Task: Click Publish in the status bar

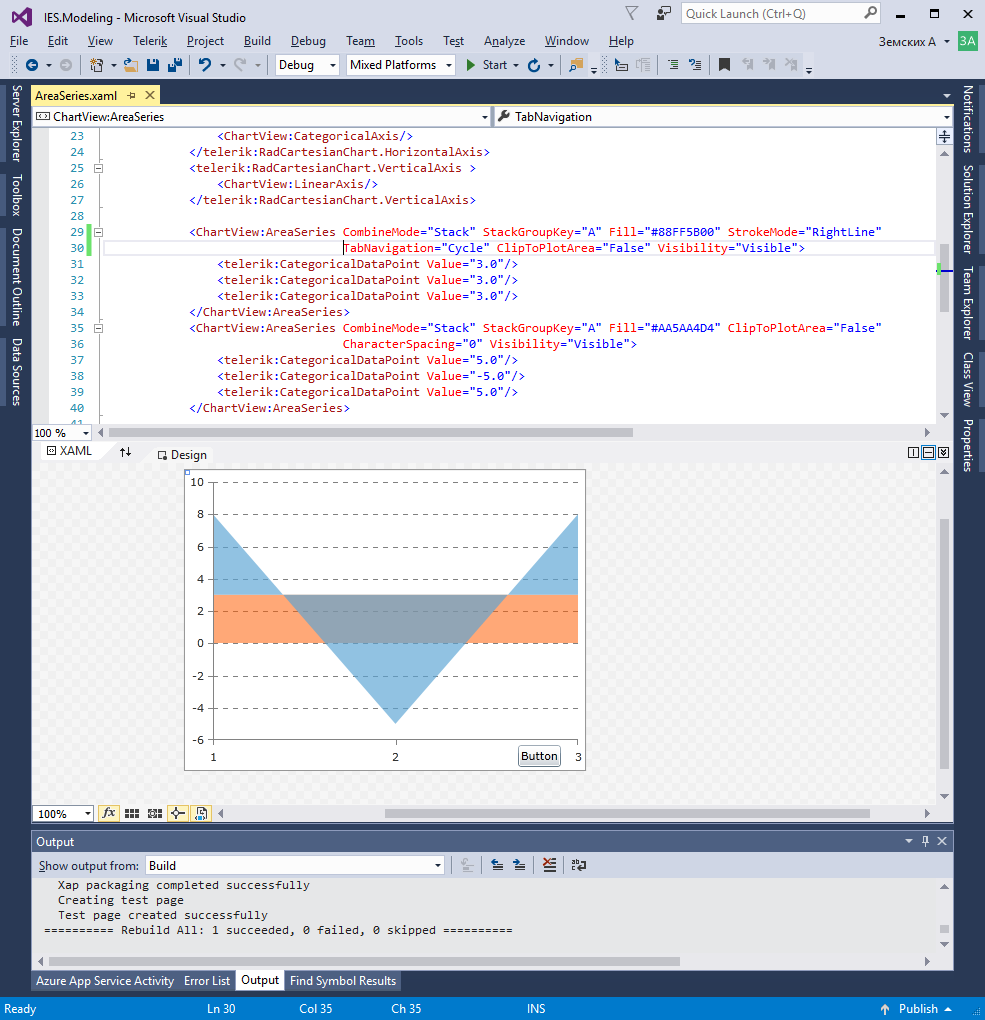Action: click(x=917, y=1009)
